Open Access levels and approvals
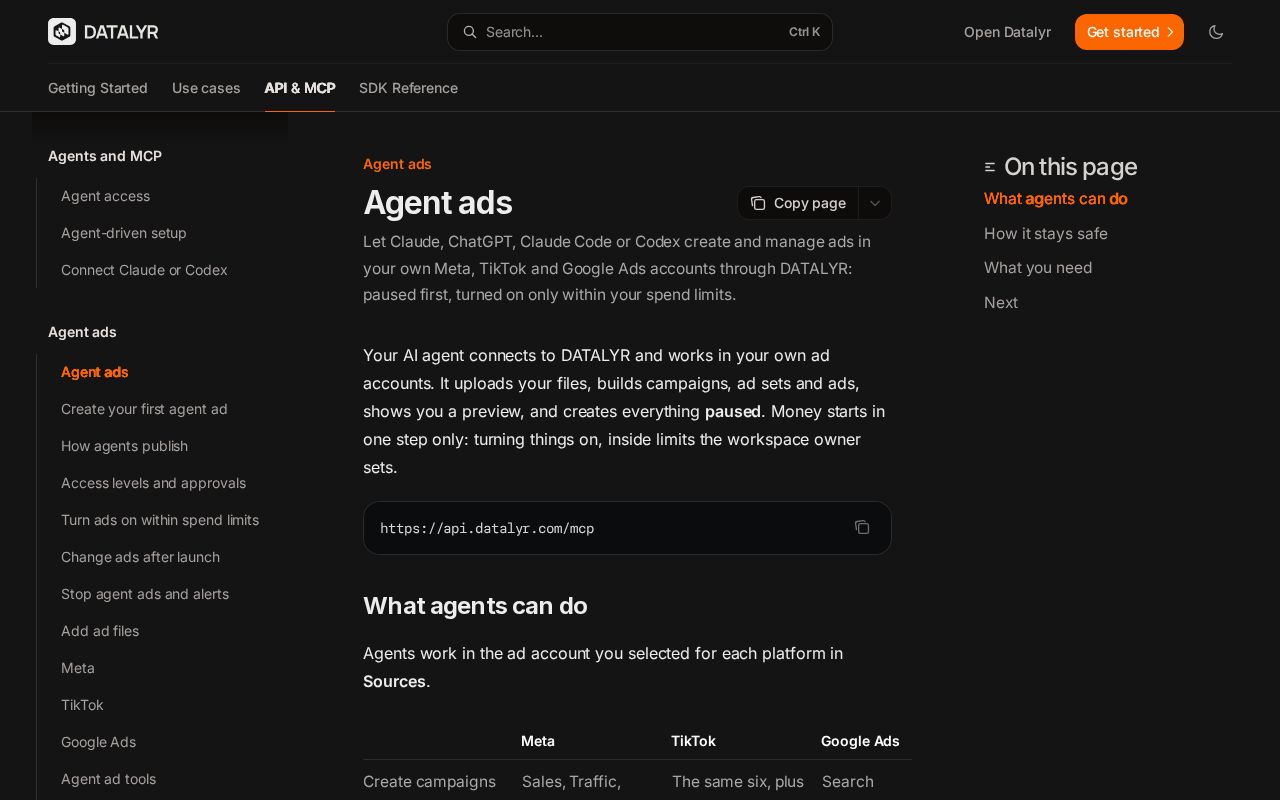This screenshot has width=1280, height=800. tap(153, 483)
